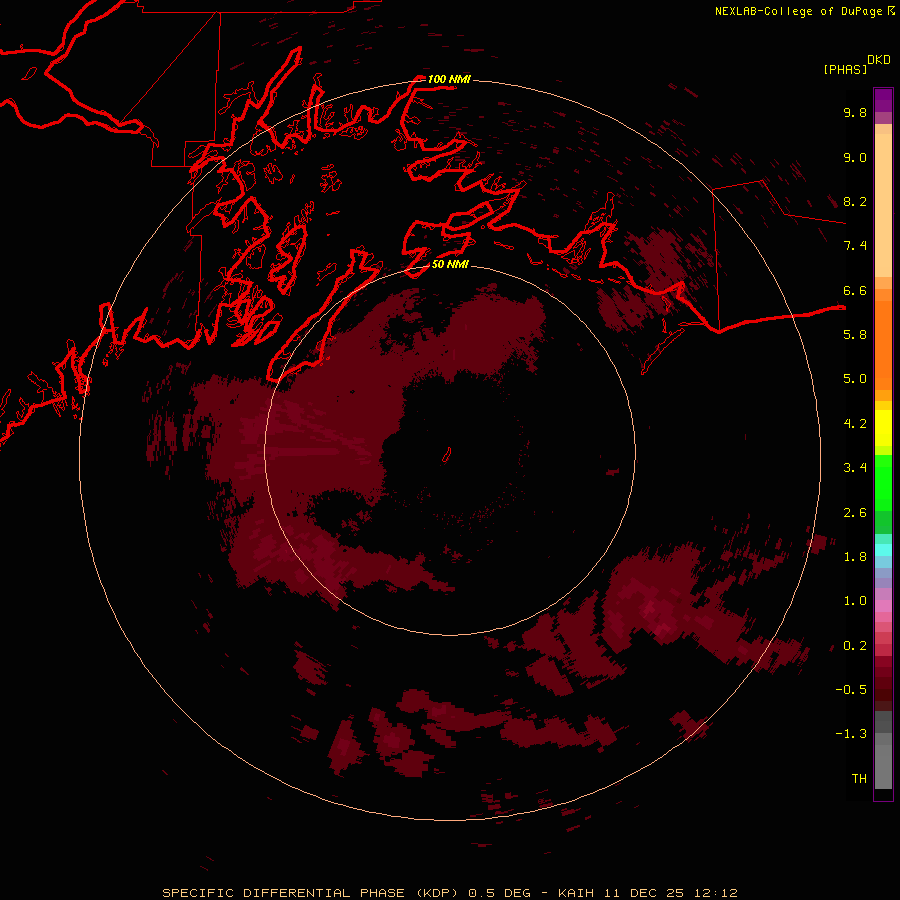Click the 9.0 scale label
900x900 pixels.
[x=855, y=157]
